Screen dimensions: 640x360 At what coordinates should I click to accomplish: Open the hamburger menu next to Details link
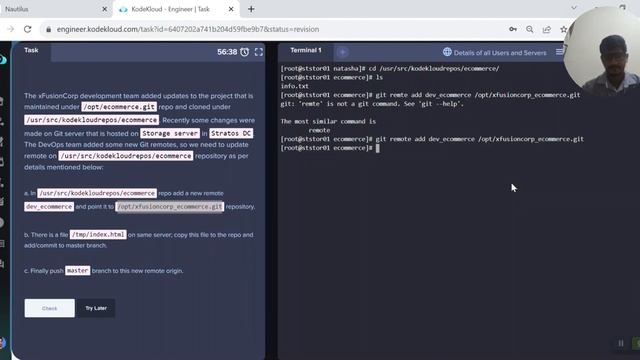pyautogui.click(x=559, y=52)
